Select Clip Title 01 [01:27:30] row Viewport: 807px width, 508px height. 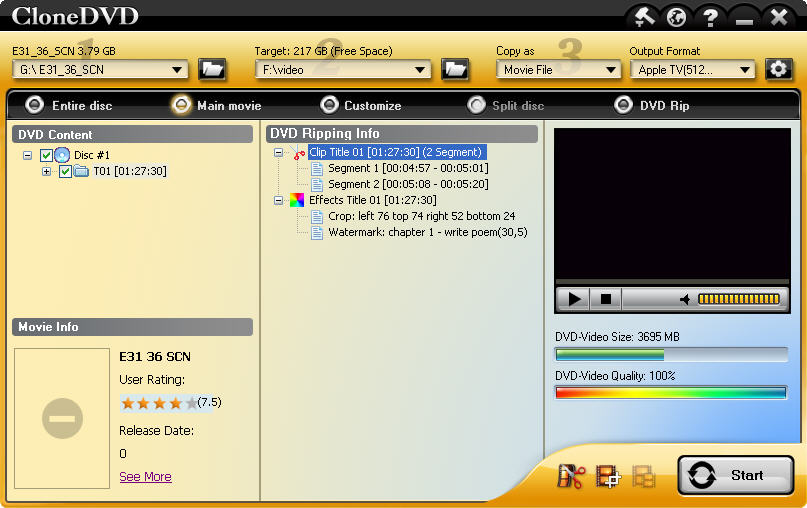click(395, 152)
